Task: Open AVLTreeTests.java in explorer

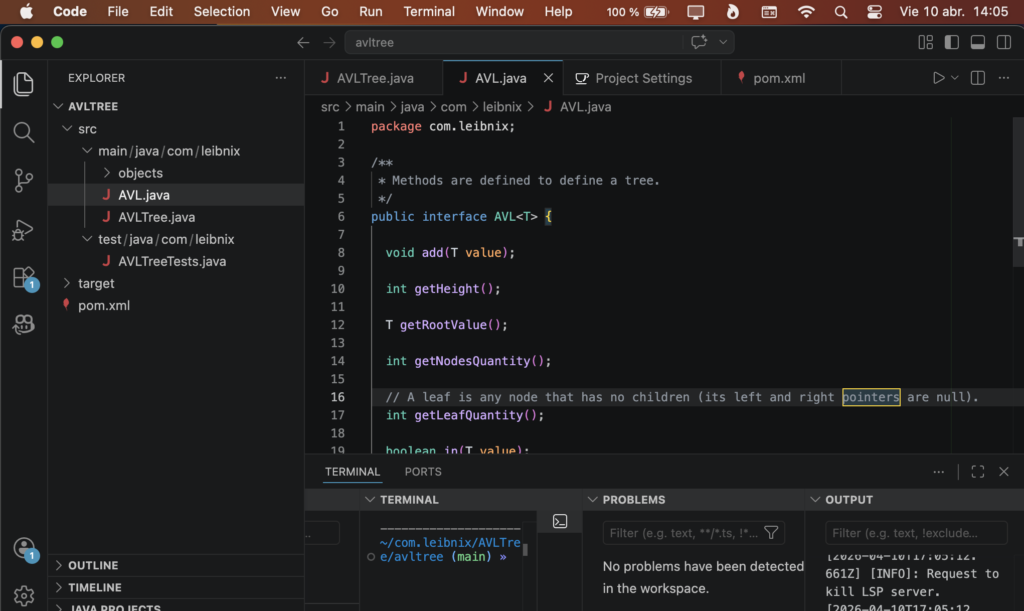Action: pyautogui.click(x=171, y=261)
